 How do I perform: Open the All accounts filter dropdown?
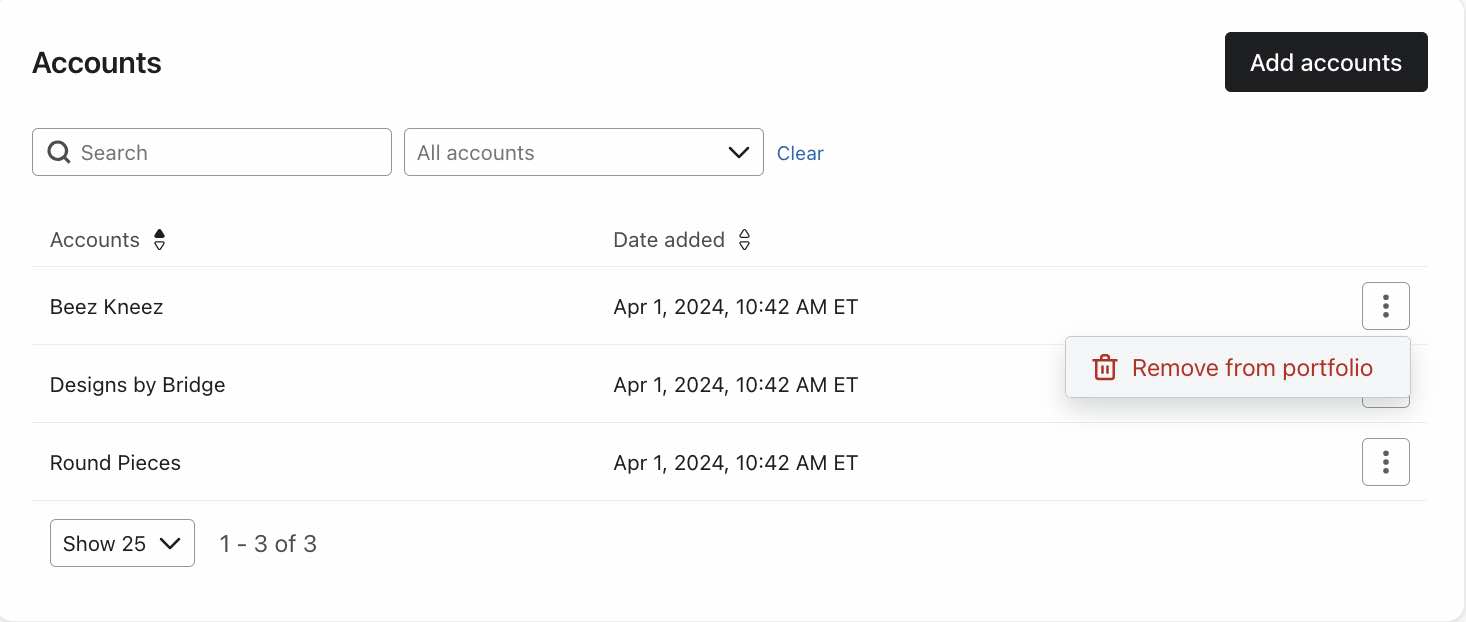[584, 152]
